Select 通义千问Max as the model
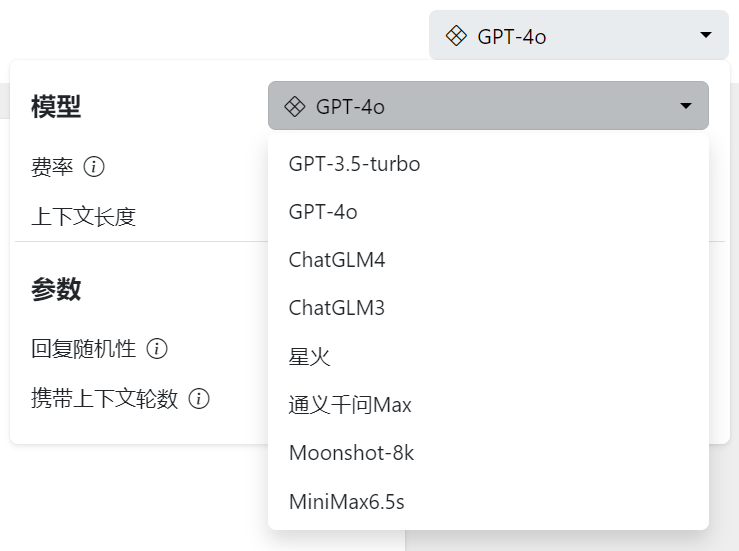 [x=350, y=405]
